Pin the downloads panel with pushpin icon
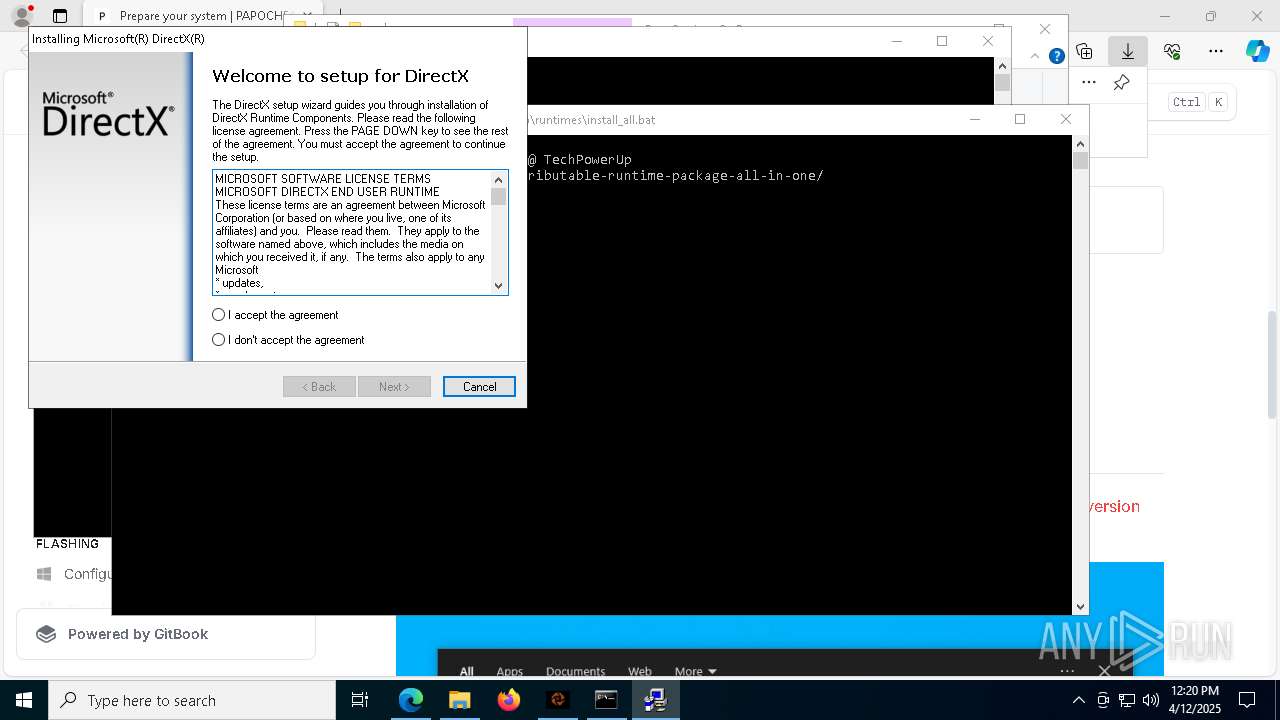Image resolution: width=1280 pixels, height=720 pixels. pyautogui.click(x=1122, y=82)
